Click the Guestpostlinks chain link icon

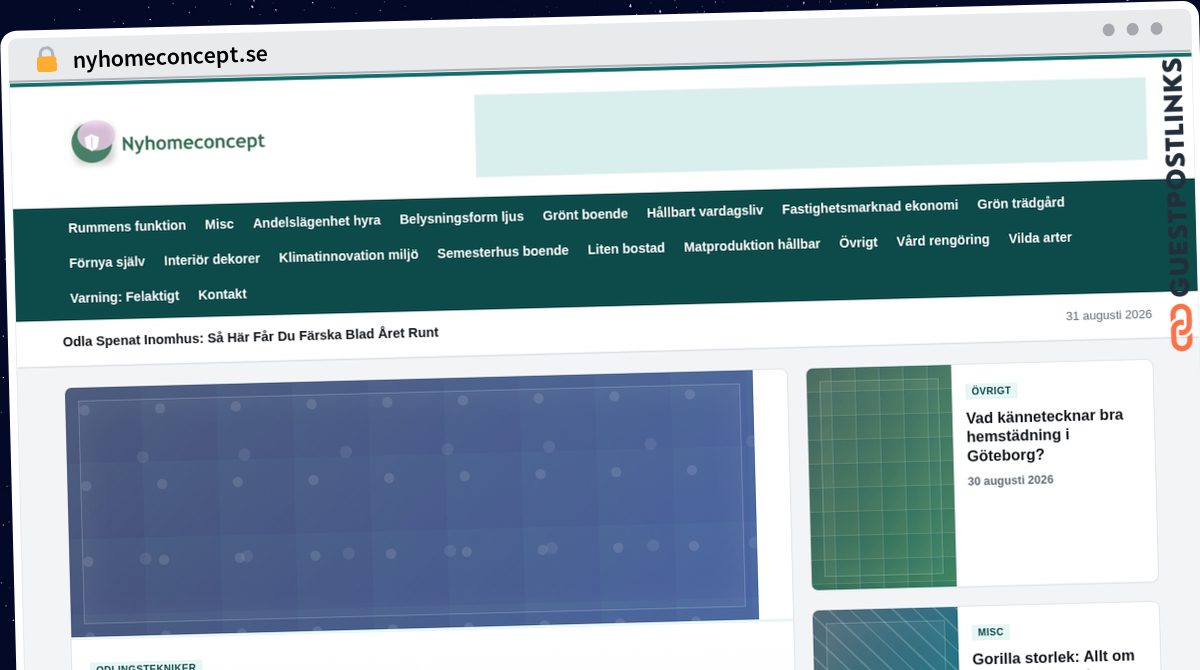pyautogui.click(x=1181, y=327)
